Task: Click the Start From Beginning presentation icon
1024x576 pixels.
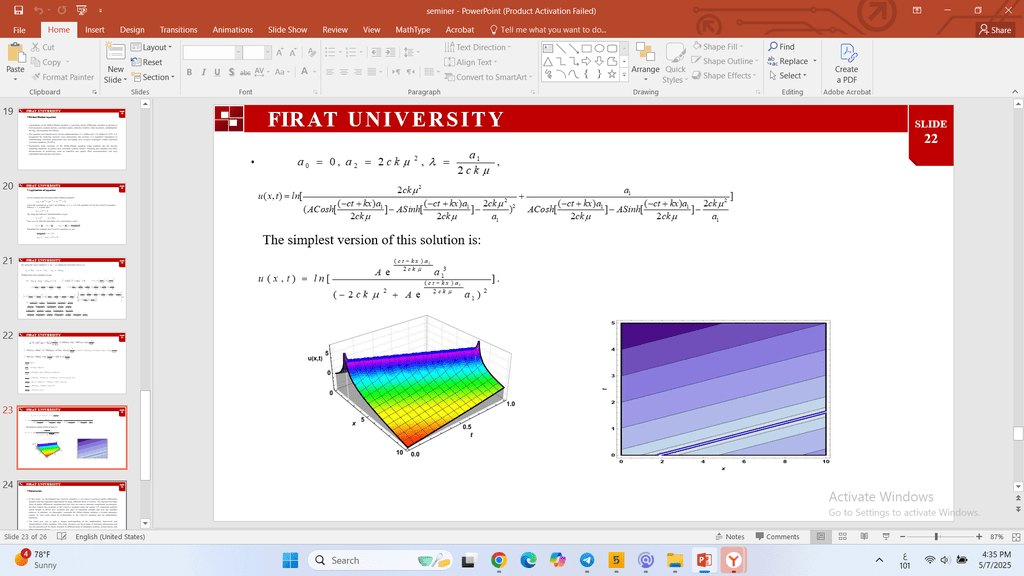Action: click(82, 10)
